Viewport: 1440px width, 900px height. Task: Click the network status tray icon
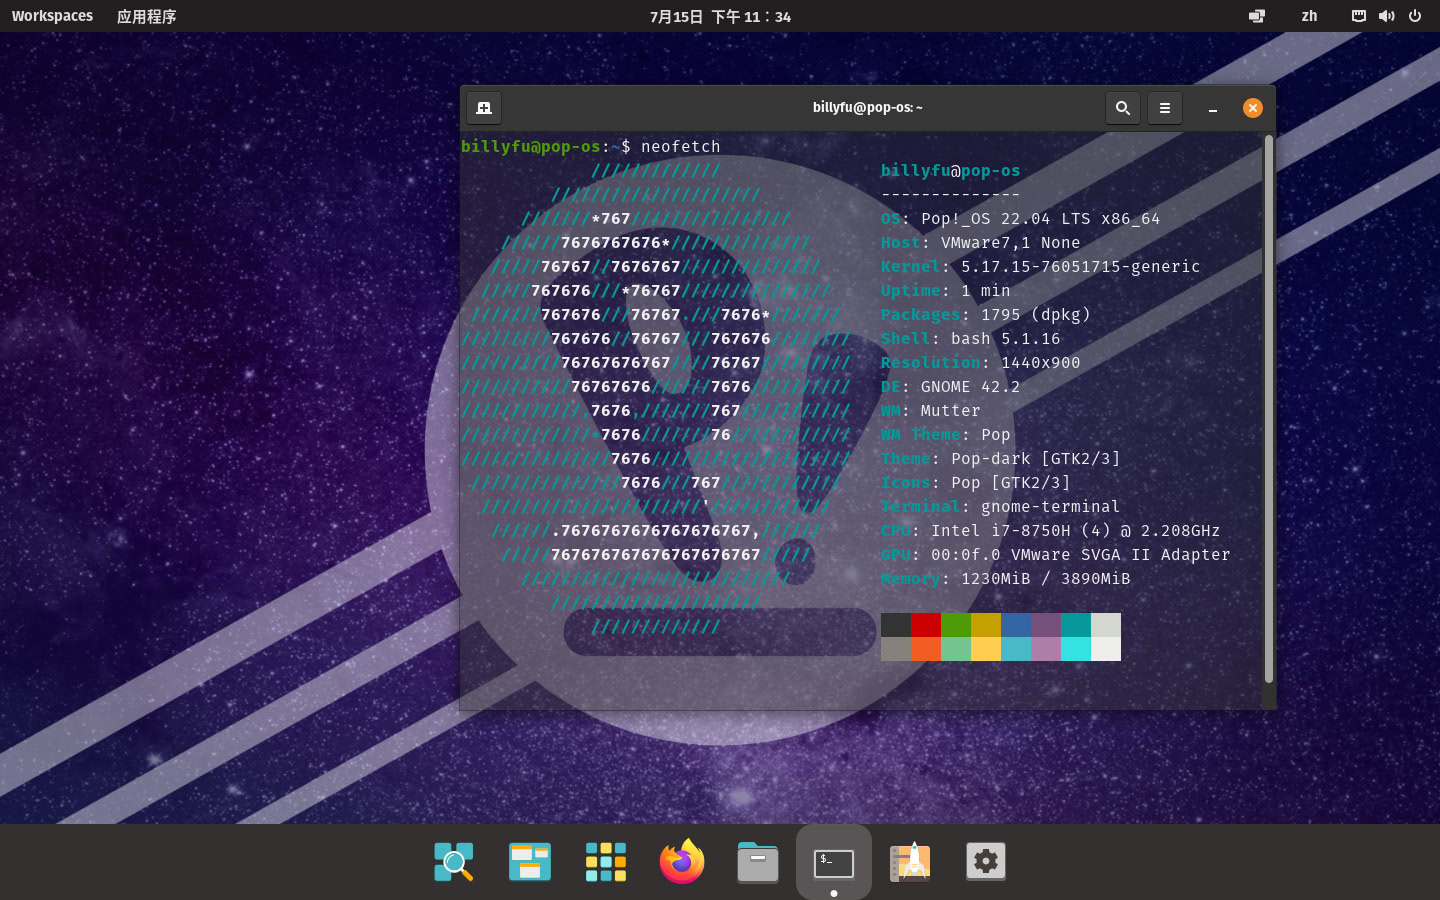tap(1359, 16)
